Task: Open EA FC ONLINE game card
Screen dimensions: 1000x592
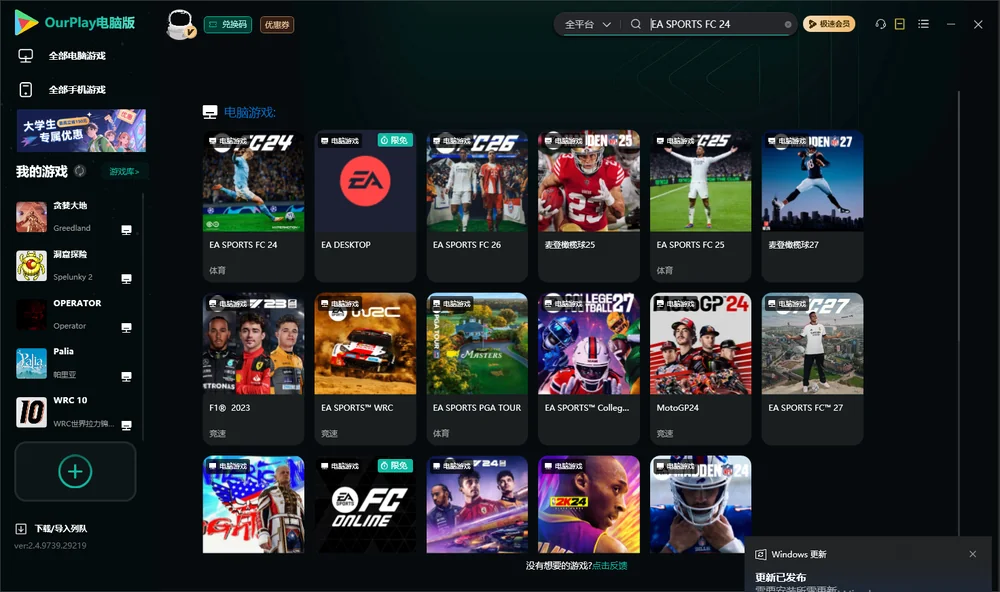Action: point(365,504)
